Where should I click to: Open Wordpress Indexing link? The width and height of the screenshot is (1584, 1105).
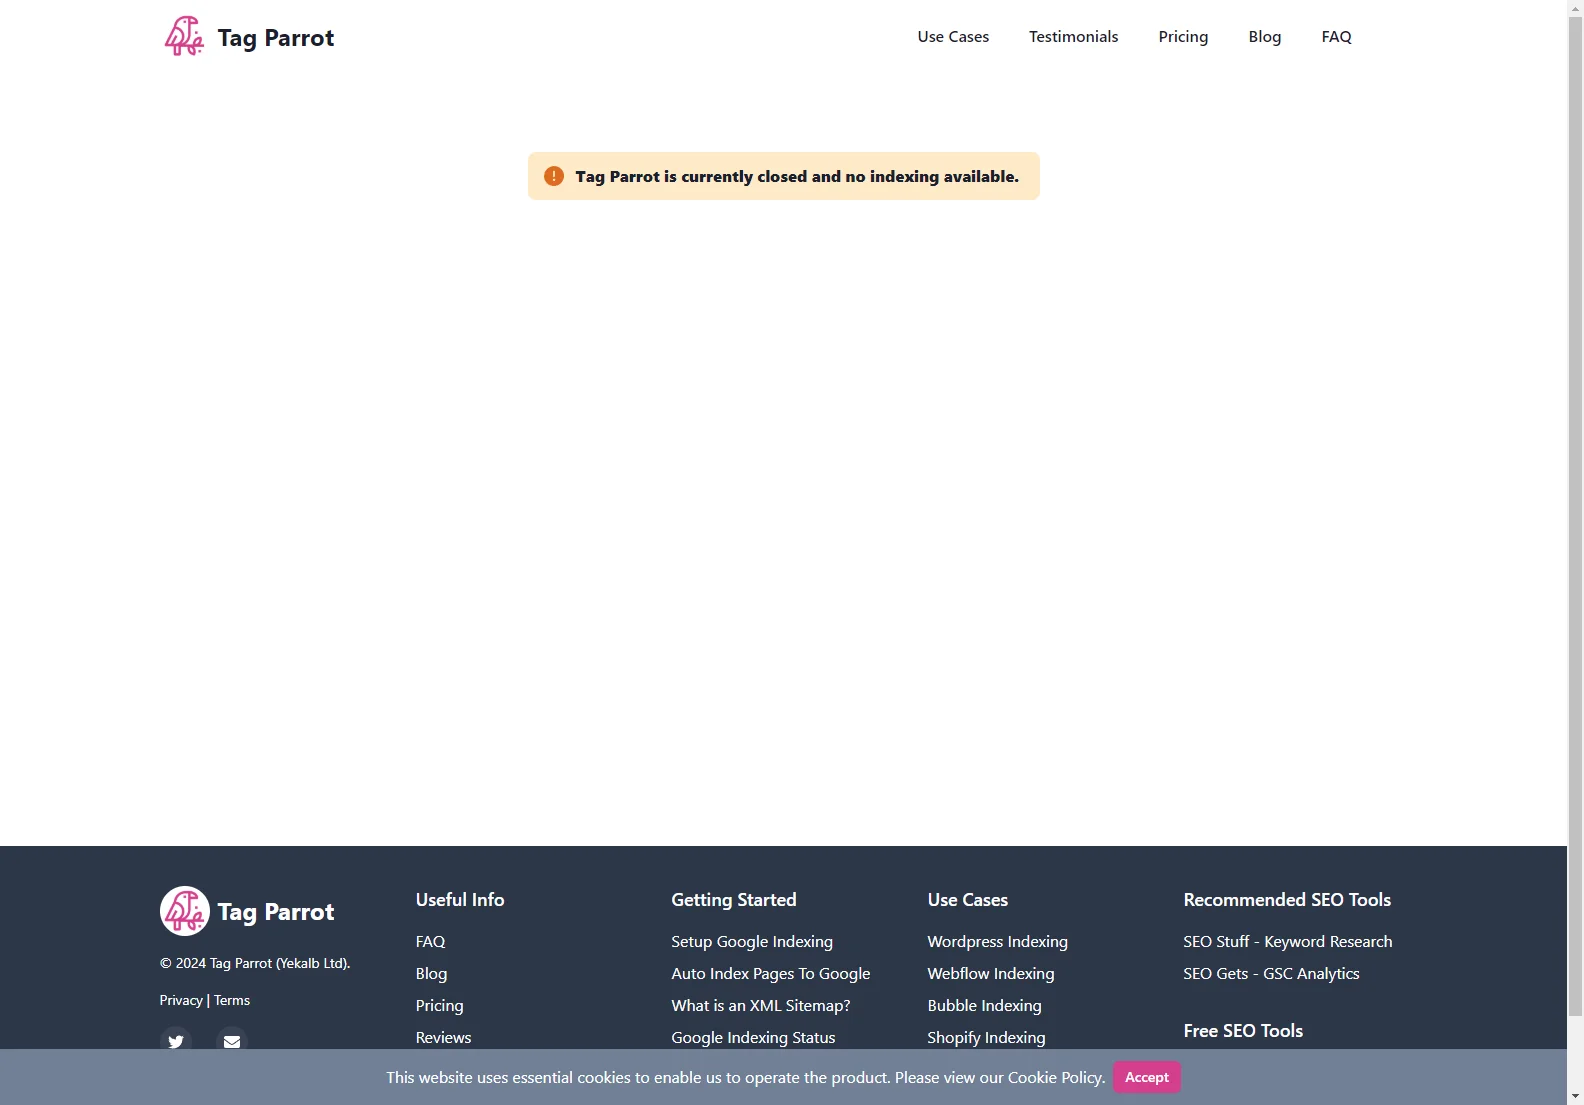[998, 941]
